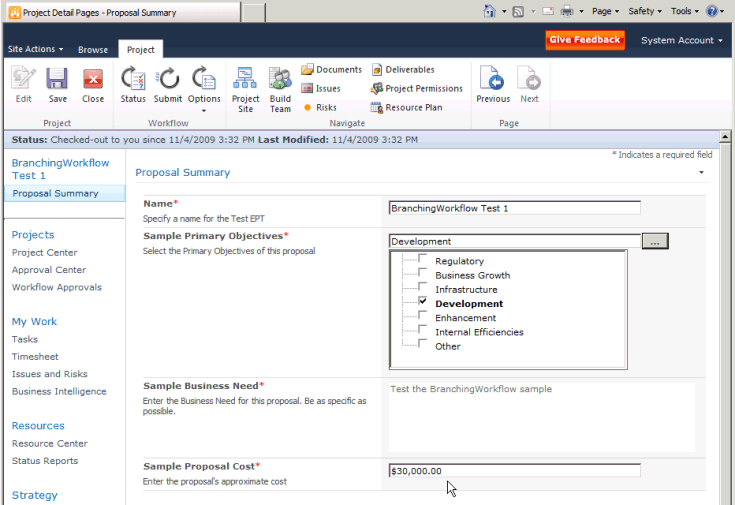Click in the Sample Business Need text area
This screenshot has height=505, width=735.
[x=541, y=418]
